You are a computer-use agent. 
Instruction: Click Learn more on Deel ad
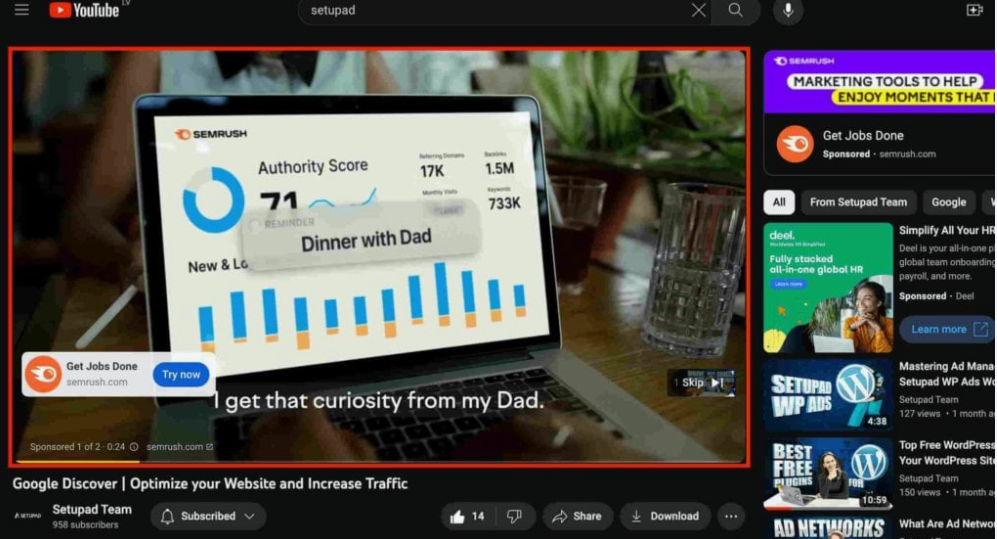[x=947, y=329]
